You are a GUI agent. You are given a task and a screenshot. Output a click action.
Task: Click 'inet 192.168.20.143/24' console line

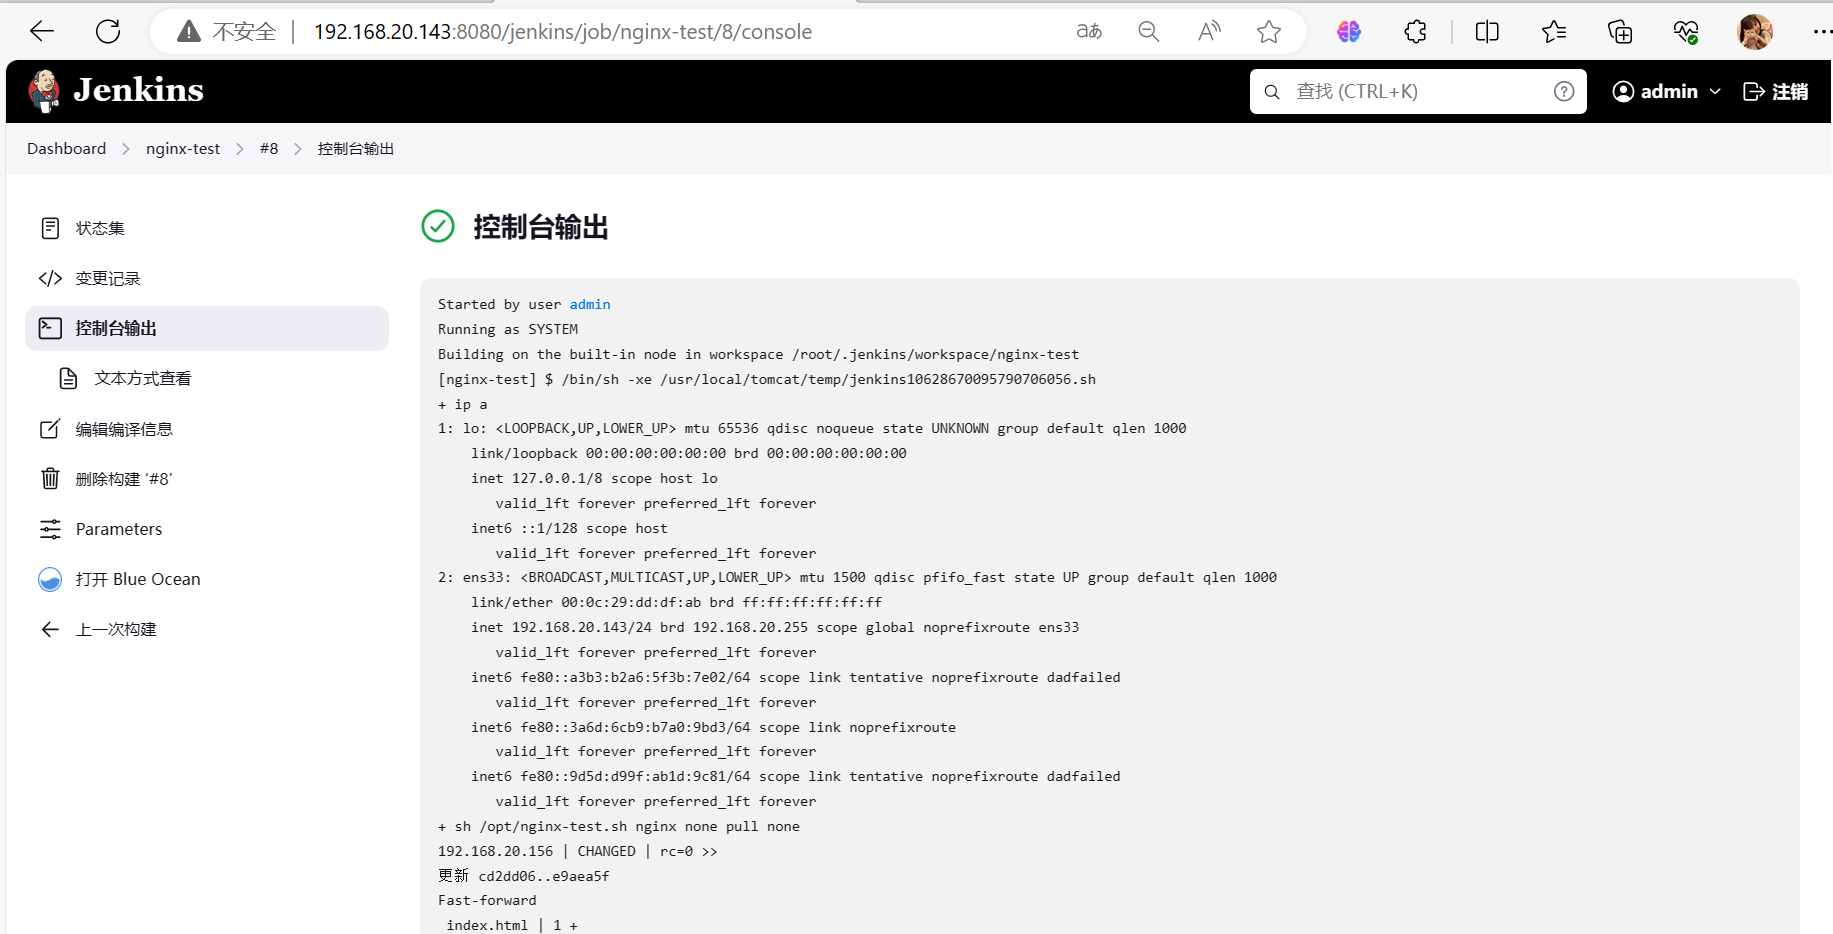pyautogui.click(x=775, y=627)
